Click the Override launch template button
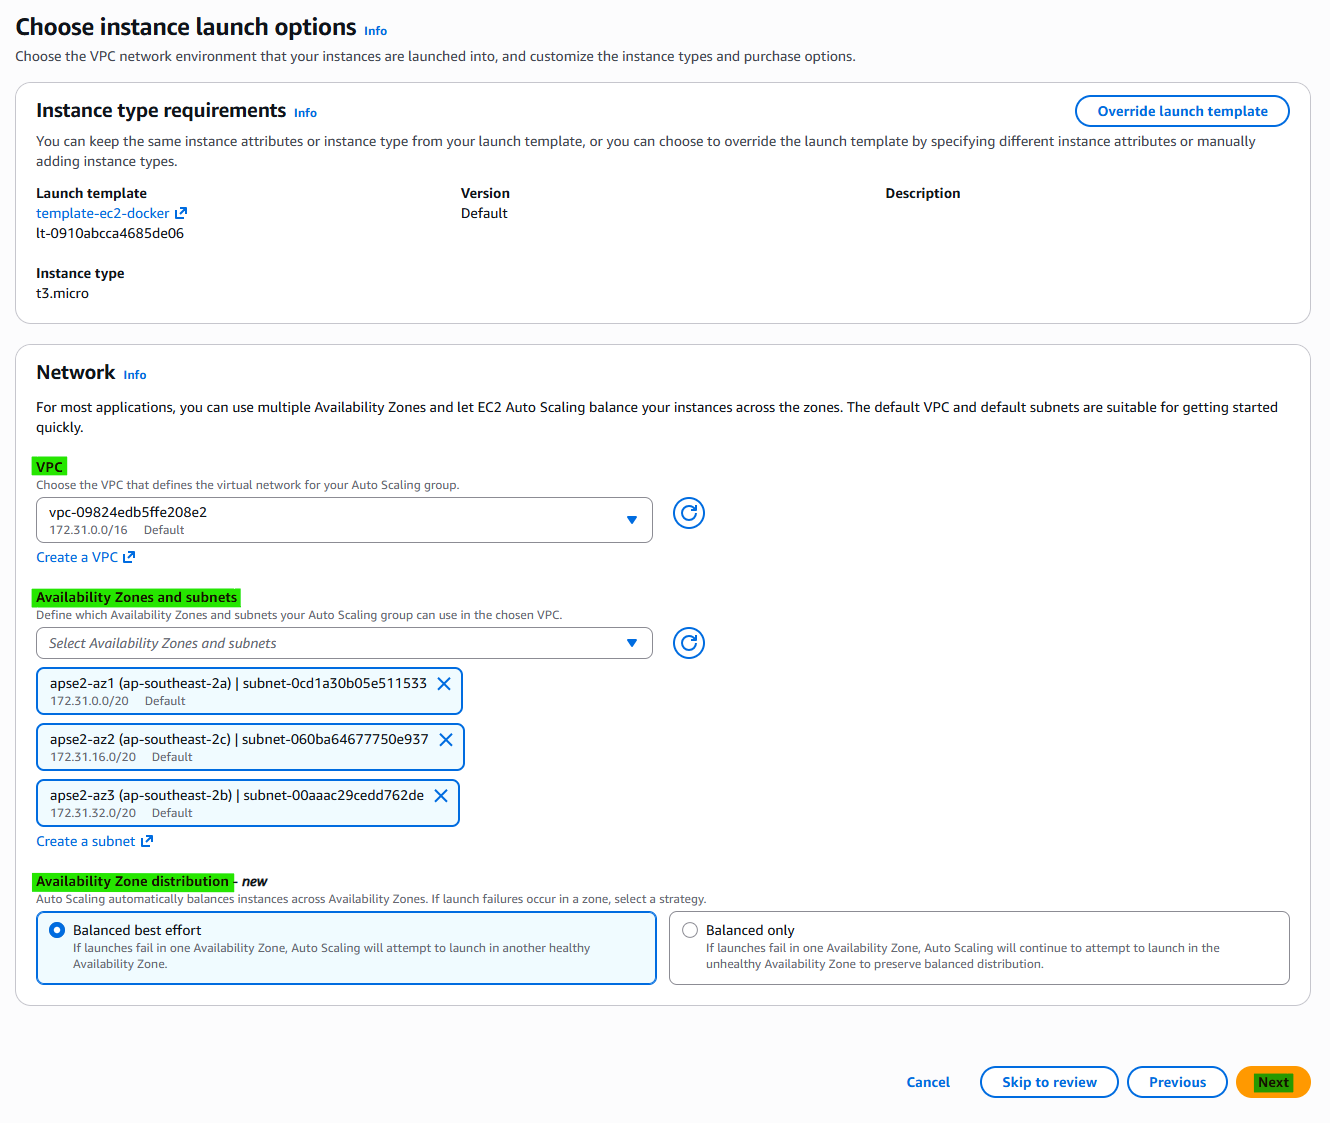Image resolution: width=1330 pixels, height=1123 pixels. tap(1182, 111)
